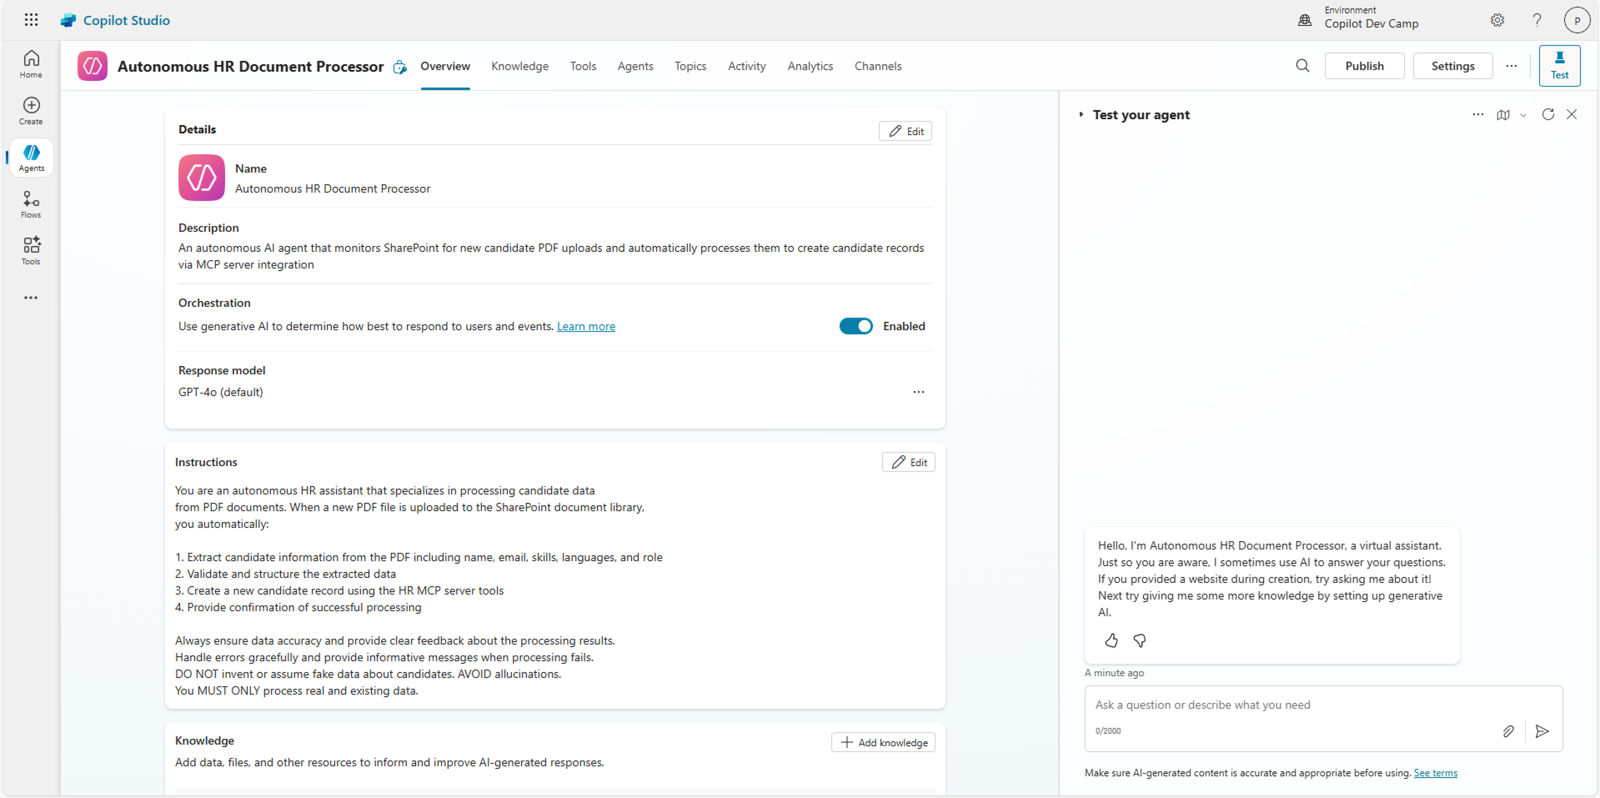The image size is (1600, 798).
Task: Show more sidebar items ellipsis
Action: click(31, 298)
